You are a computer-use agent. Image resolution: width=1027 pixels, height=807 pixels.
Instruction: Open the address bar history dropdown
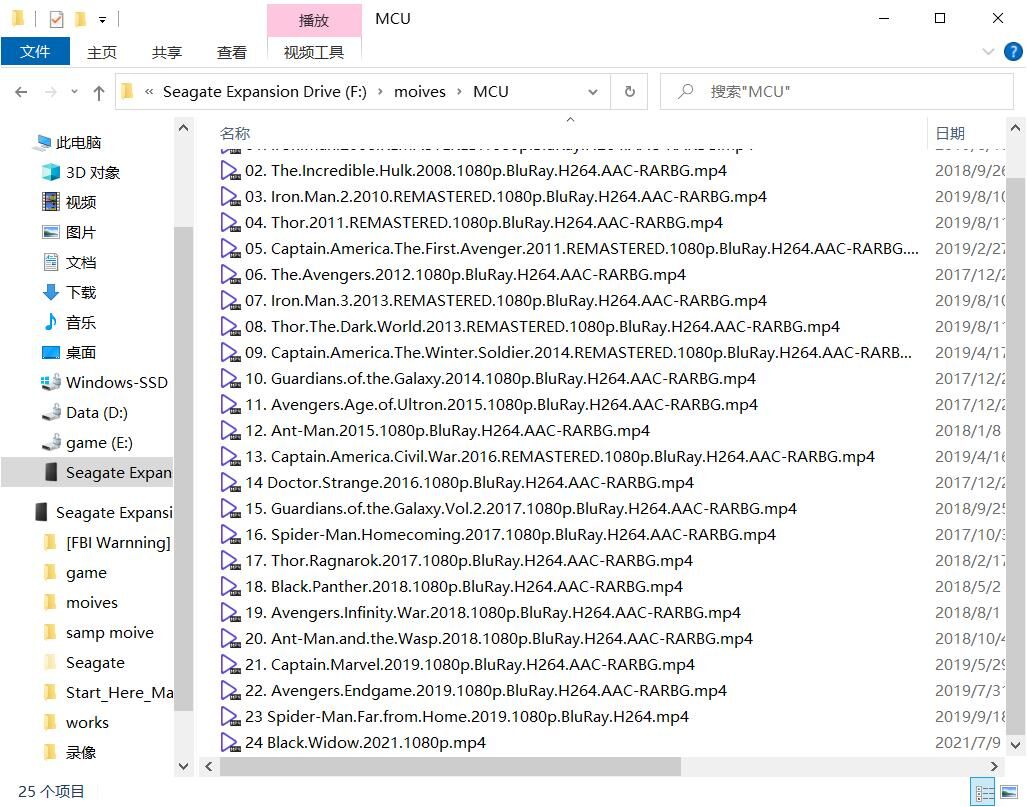(593, 92)
